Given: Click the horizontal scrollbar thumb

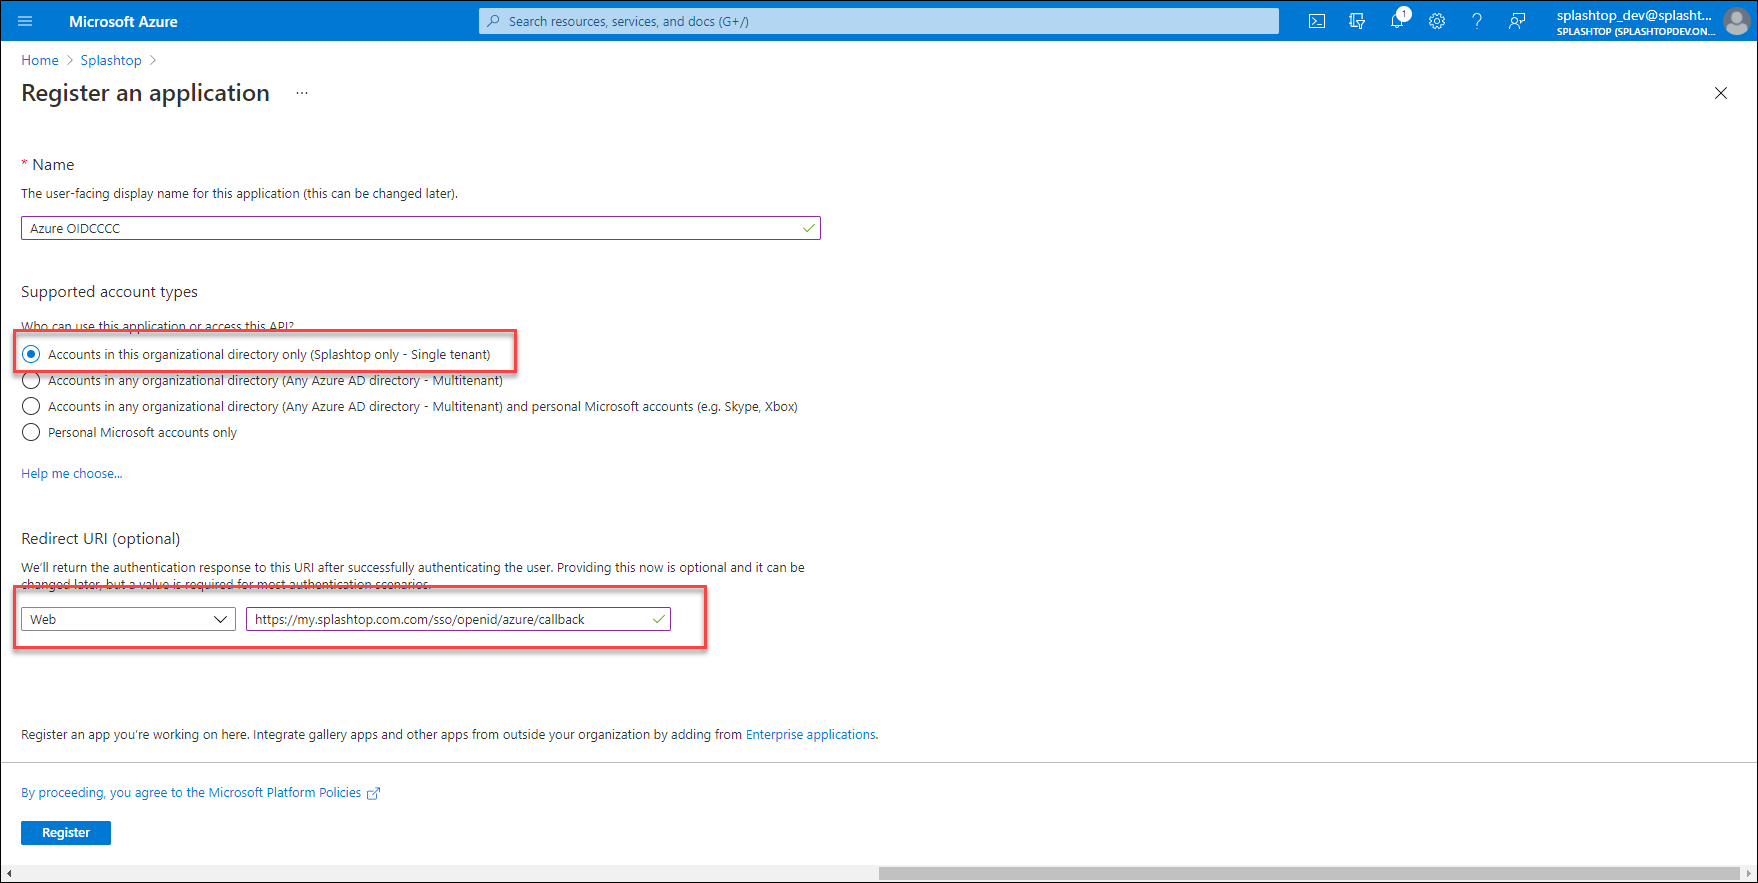Looking at the screenshot, I should coord(1307,873).
